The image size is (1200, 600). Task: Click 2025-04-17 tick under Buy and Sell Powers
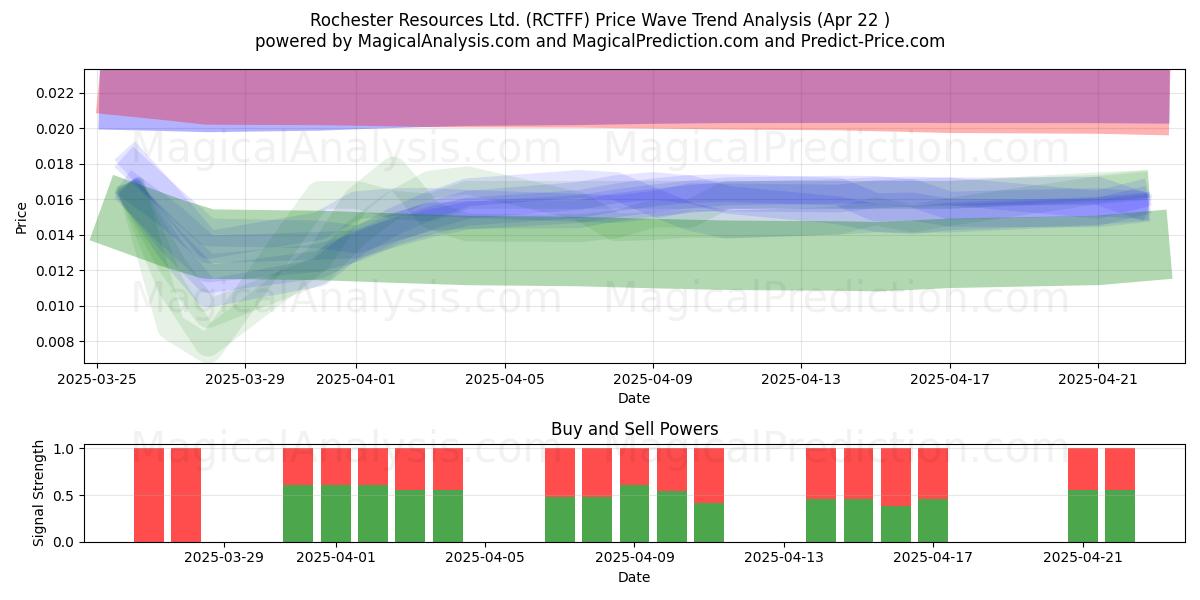[x=934, y=558]
